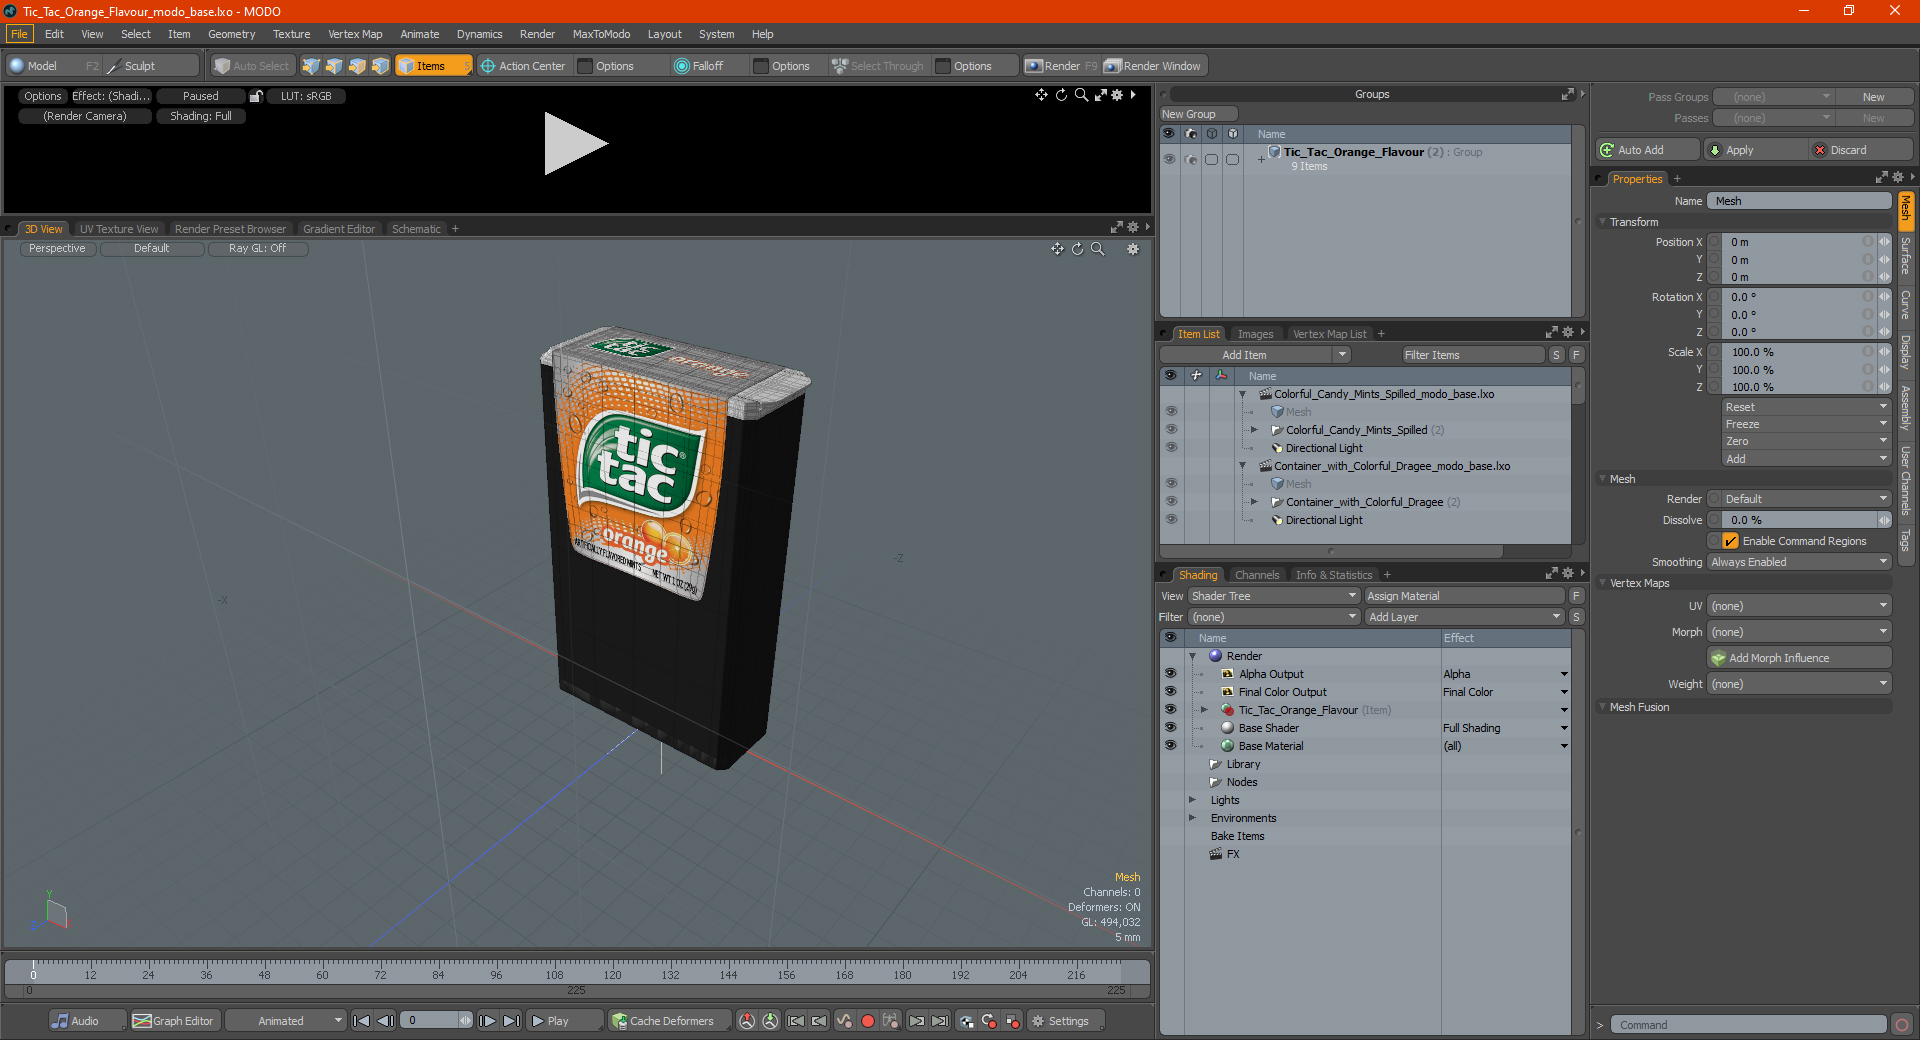Activate the Sculpt tool

pyautogui.click(x=152, y=66)
